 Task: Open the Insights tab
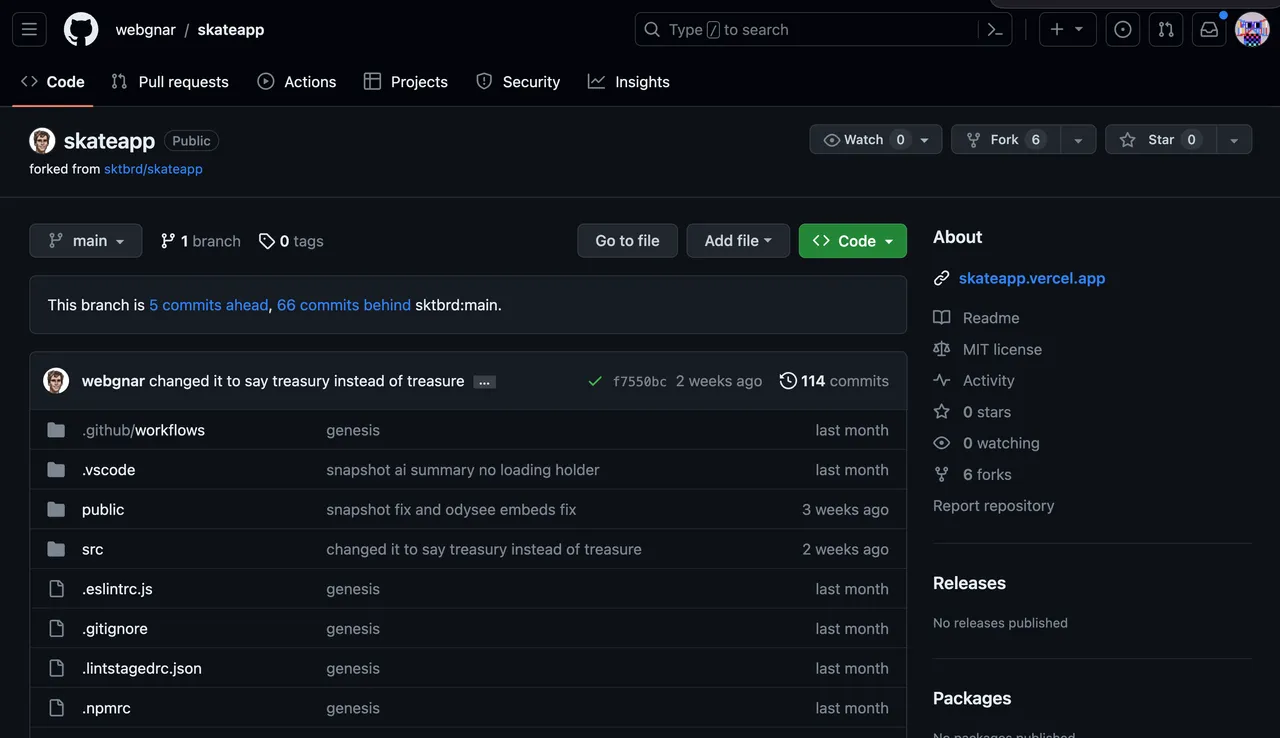tap(629, 82)
